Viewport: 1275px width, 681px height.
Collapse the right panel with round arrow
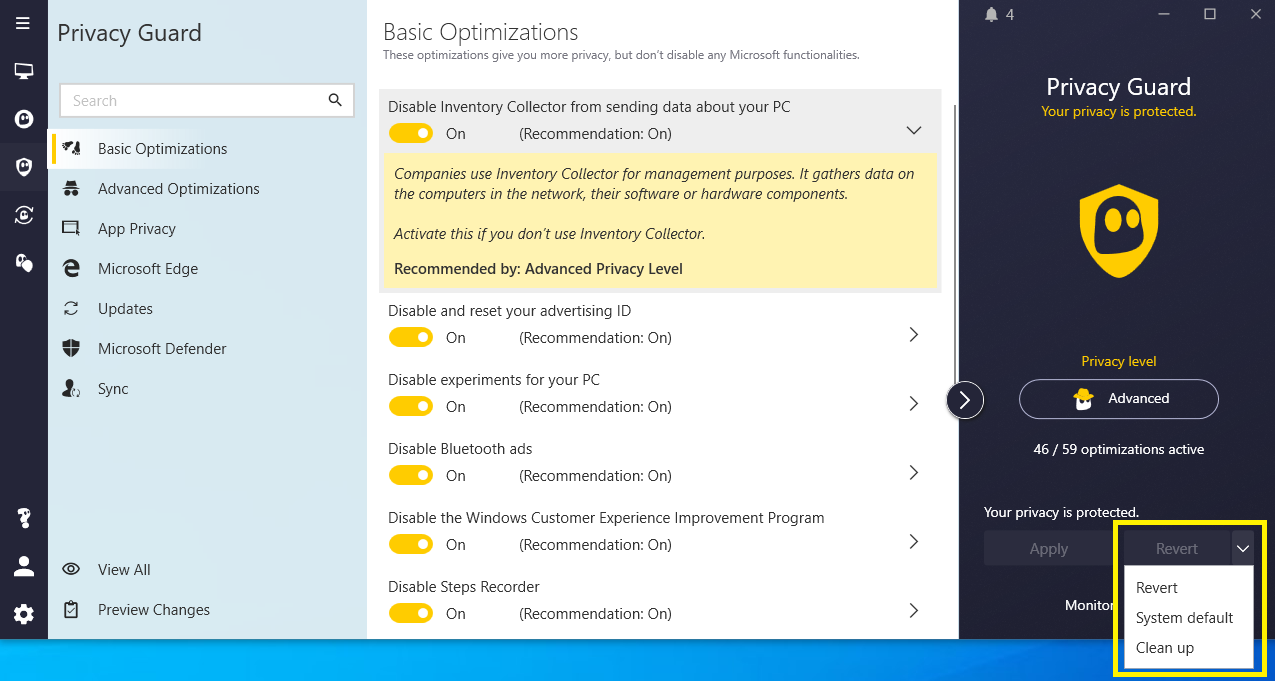tap(965, 400)
